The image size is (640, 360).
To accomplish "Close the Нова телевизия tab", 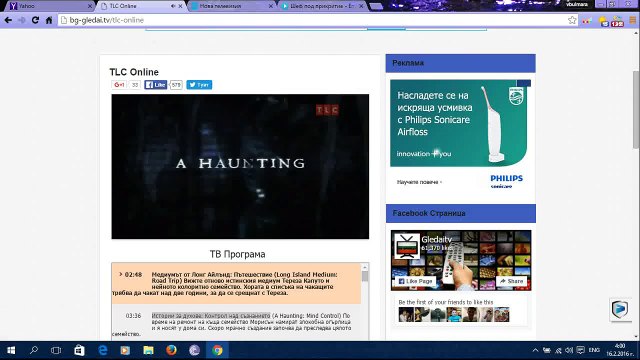I will click(271, 6).
